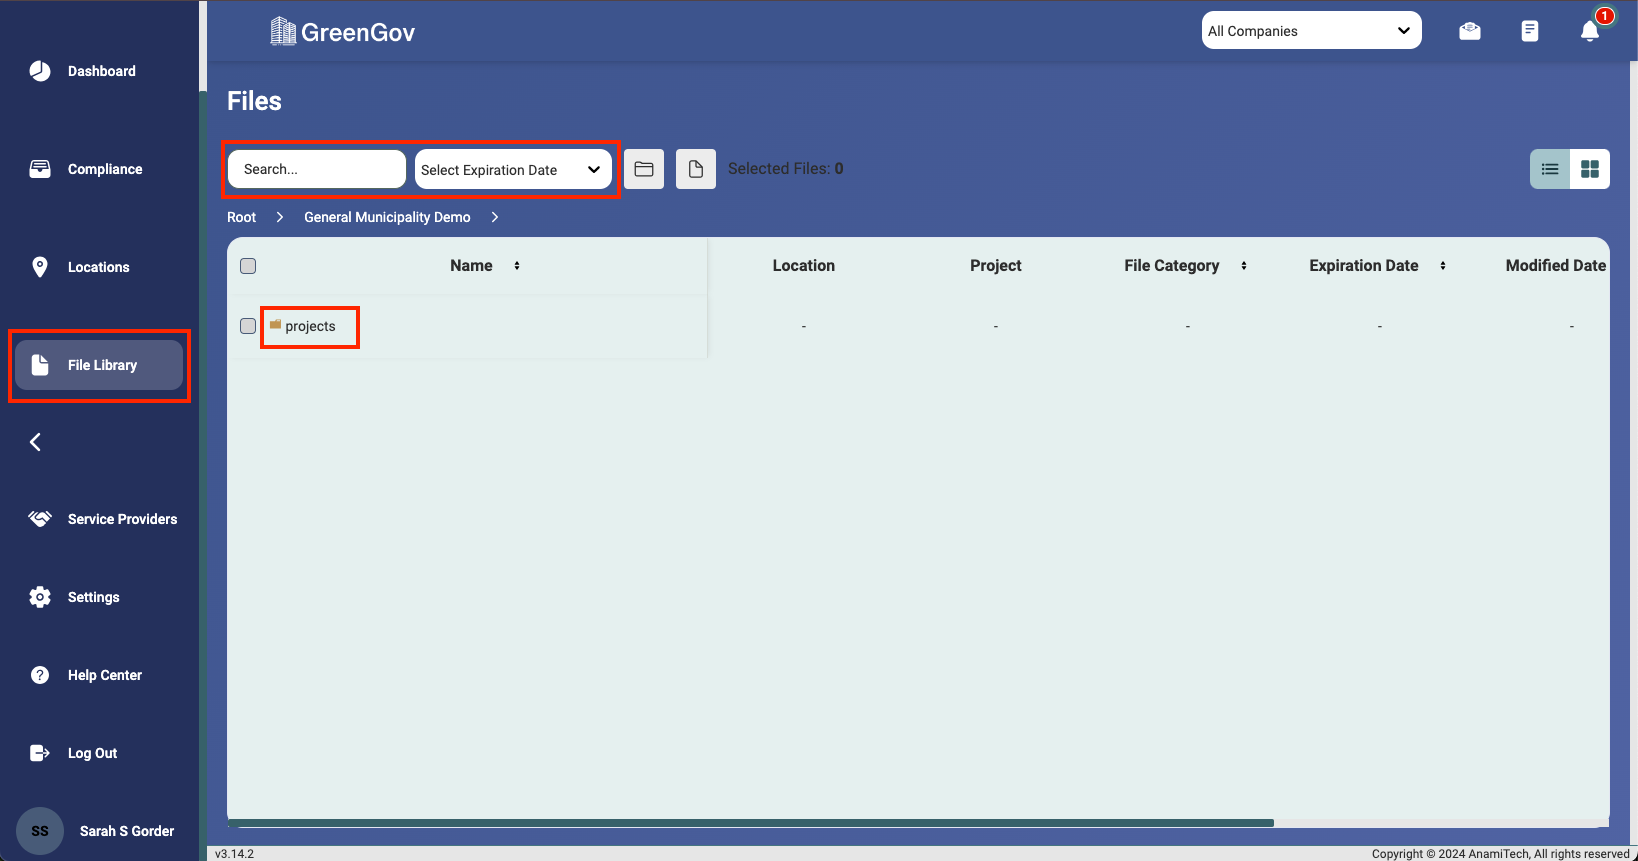This screenshot has width=1638, height=861.
Task: Open the notifications bell icon
Action: (x=1590, y=31)
